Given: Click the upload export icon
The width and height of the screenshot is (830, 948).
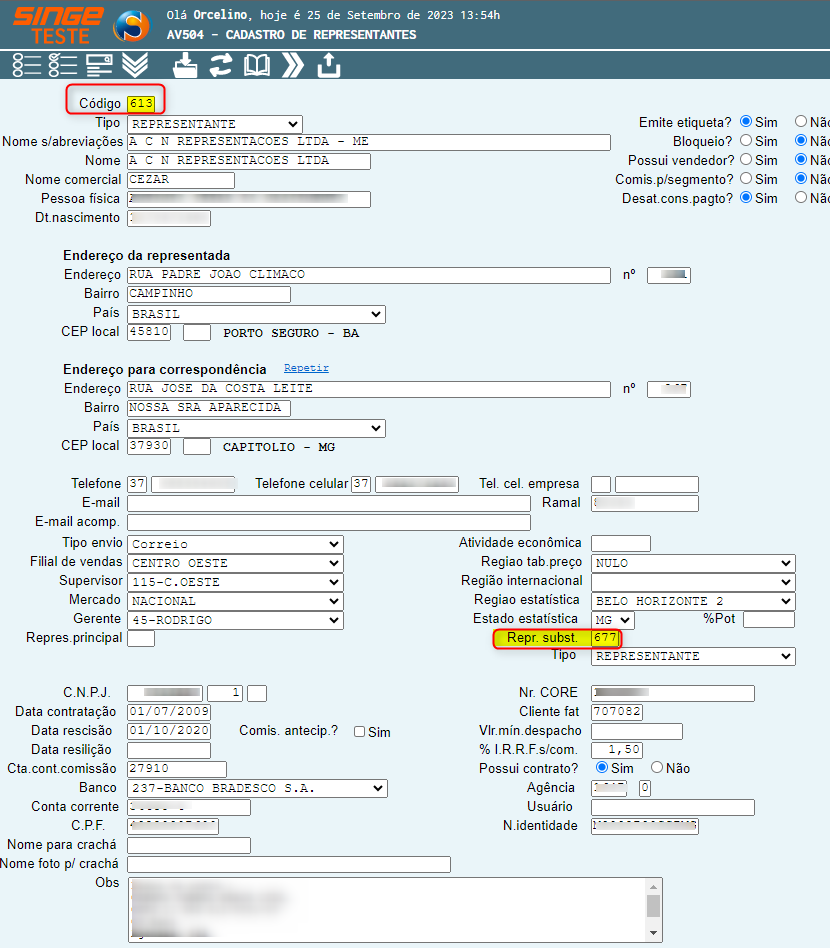Looking at the screenshot, I should pos(328,66).
